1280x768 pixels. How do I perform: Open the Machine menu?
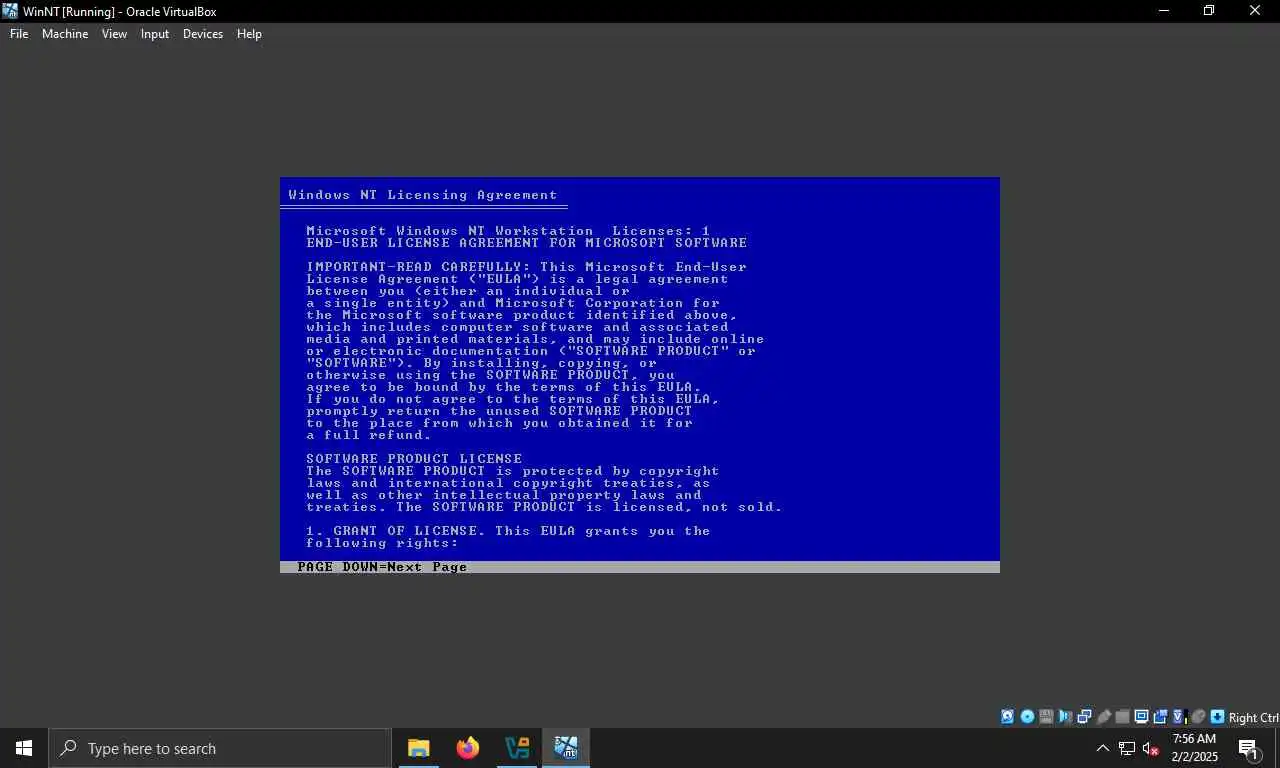tap(65, 34)
